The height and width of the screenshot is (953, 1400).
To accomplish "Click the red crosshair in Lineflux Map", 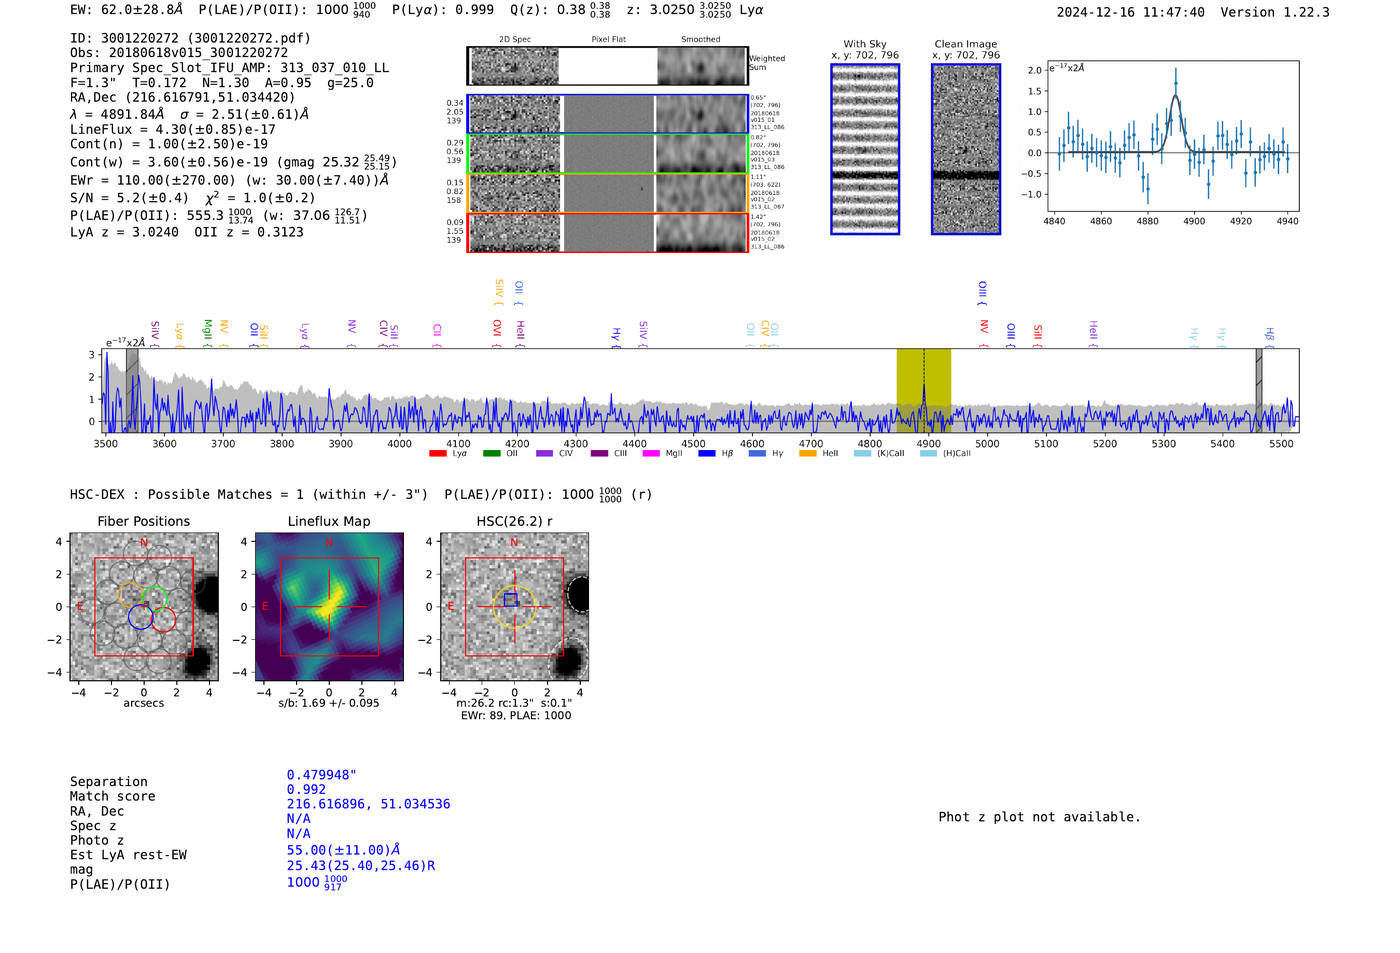I will (329, 607).
